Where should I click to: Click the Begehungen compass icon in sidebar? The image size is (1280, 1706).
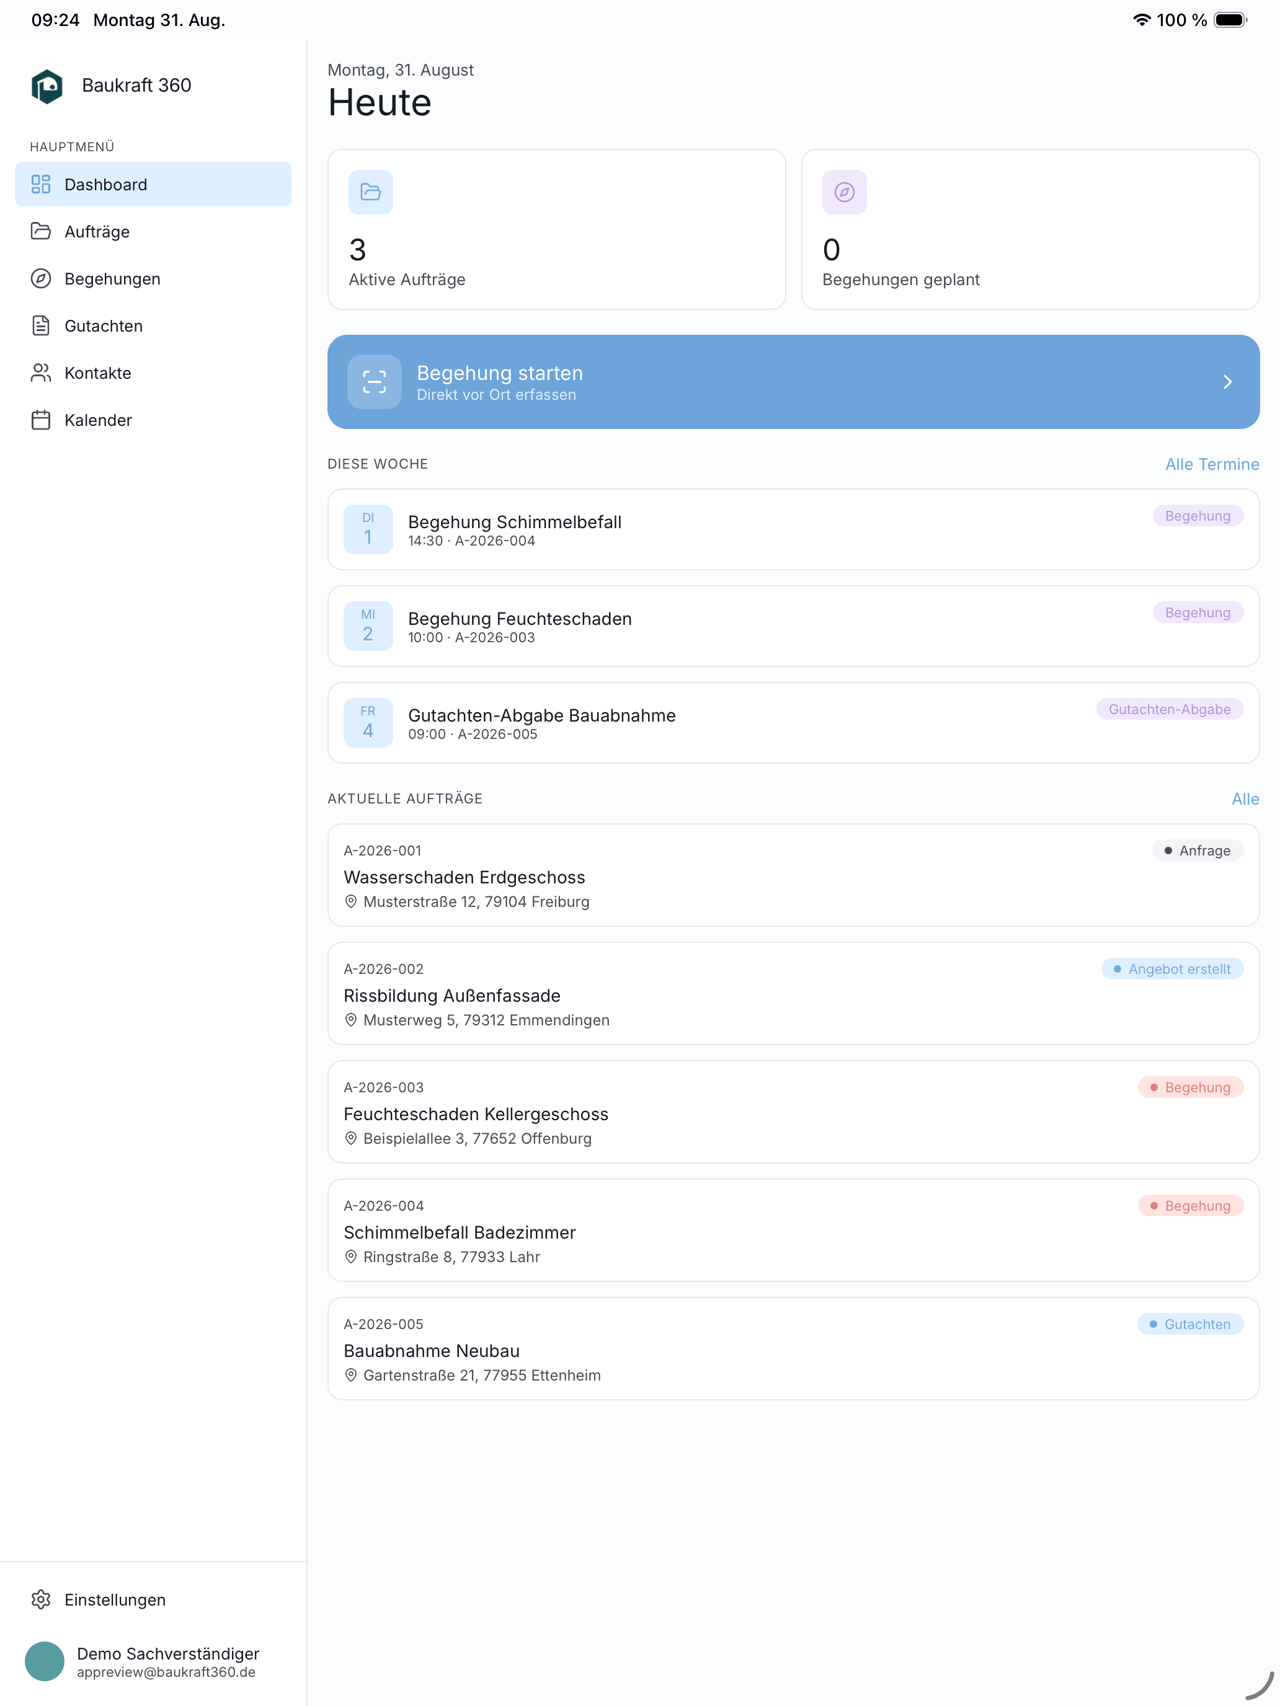click(41, 278)
